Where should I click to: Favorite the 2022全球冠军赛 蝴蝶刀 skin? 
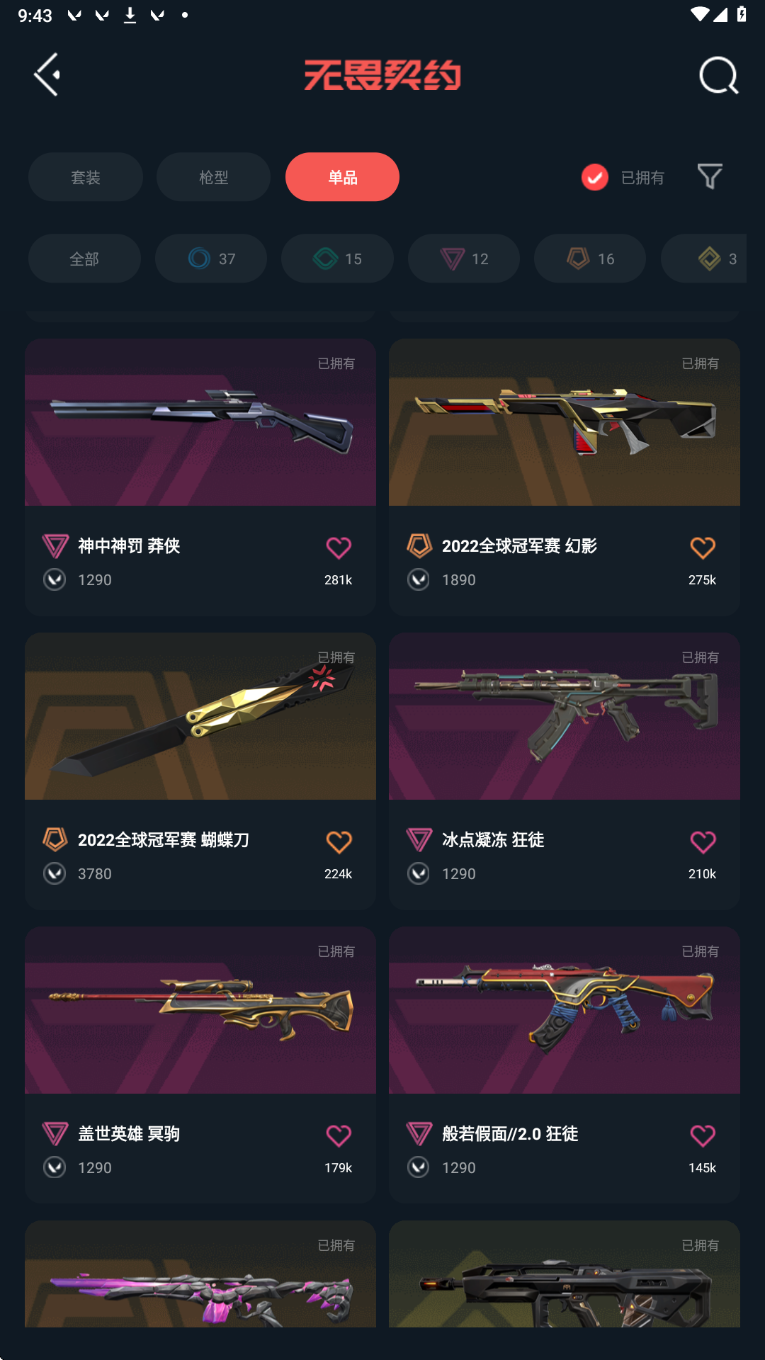[x=339, y=841]
